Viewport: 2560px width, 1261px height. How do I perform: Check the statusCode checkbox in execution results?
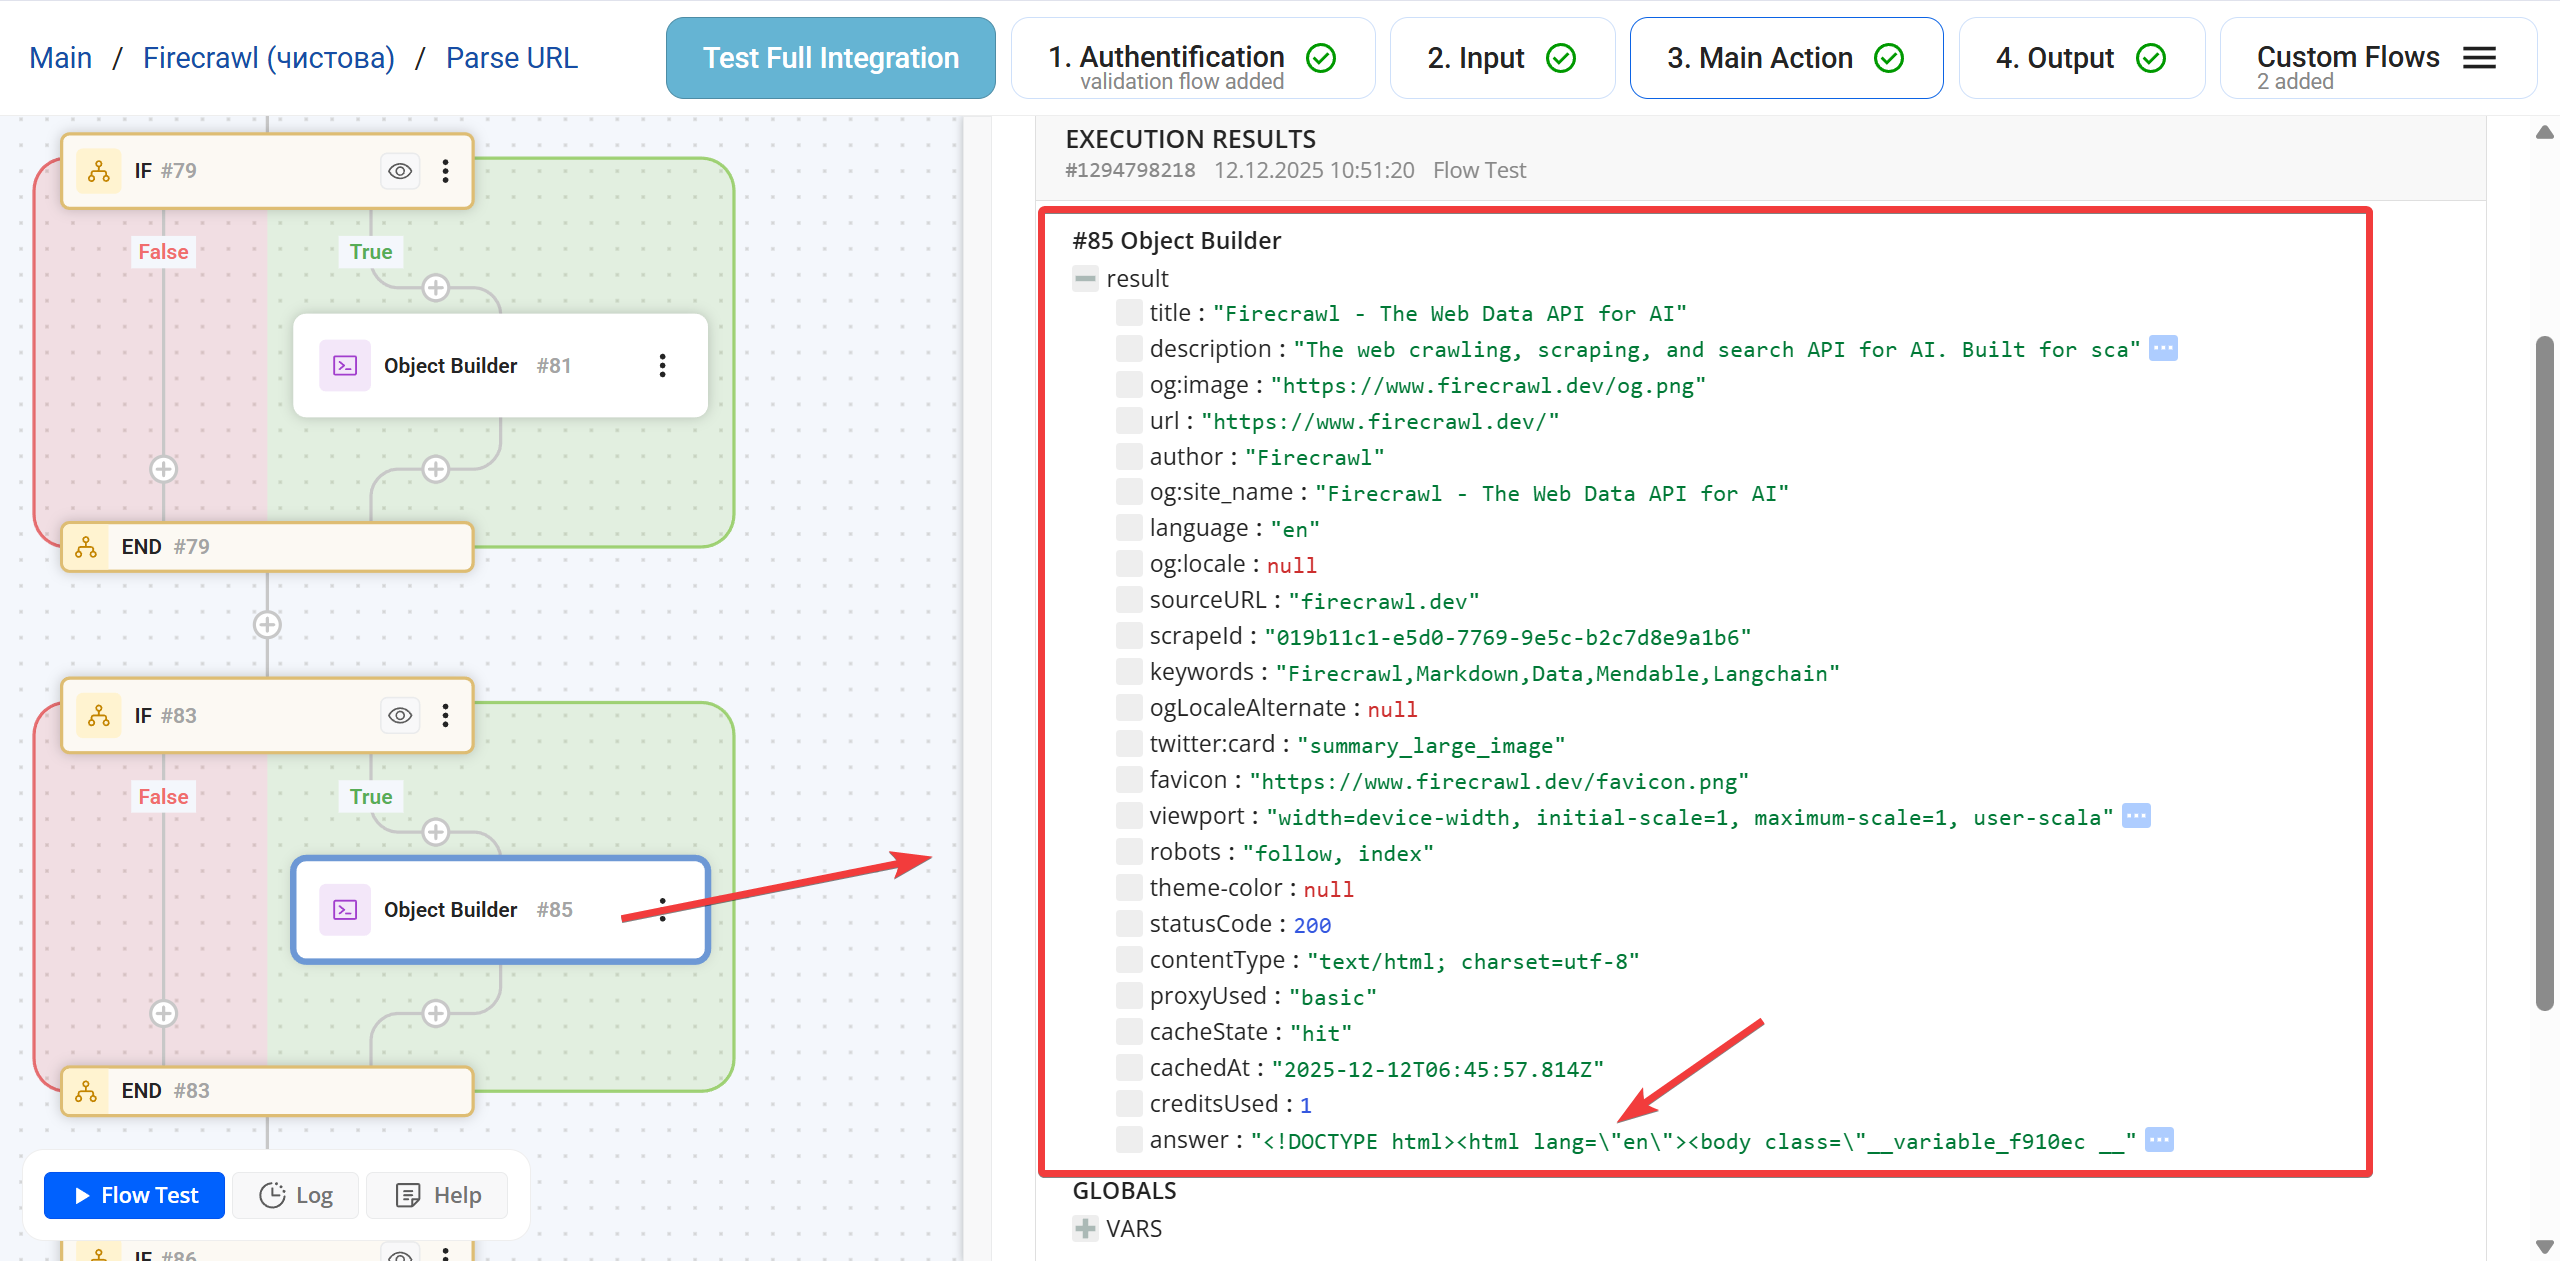point(1128,923)
